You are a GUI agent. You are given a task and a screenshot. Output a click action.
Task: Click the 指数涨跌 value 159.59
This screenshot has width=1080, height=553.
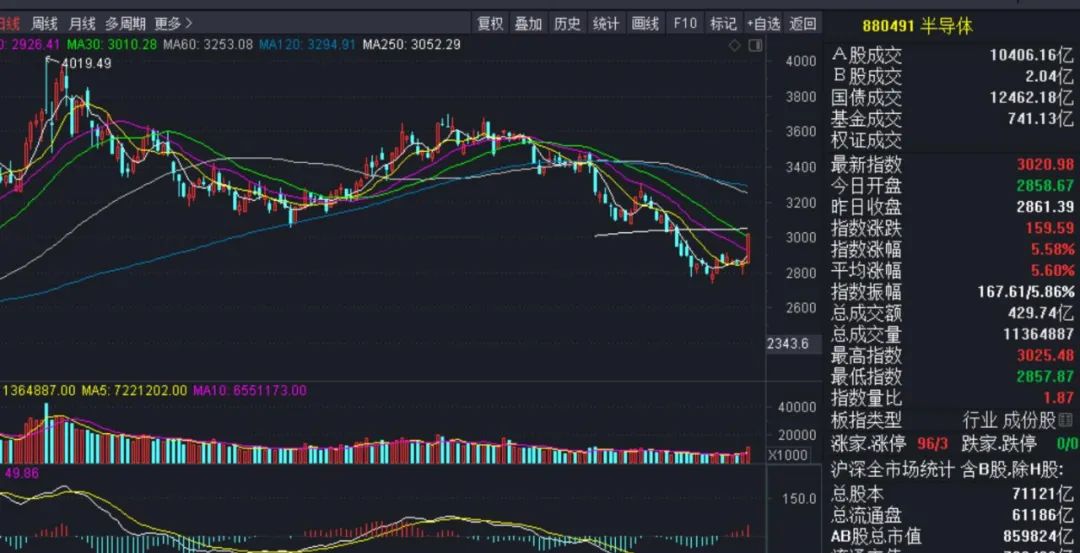[x=1050, y=228]
